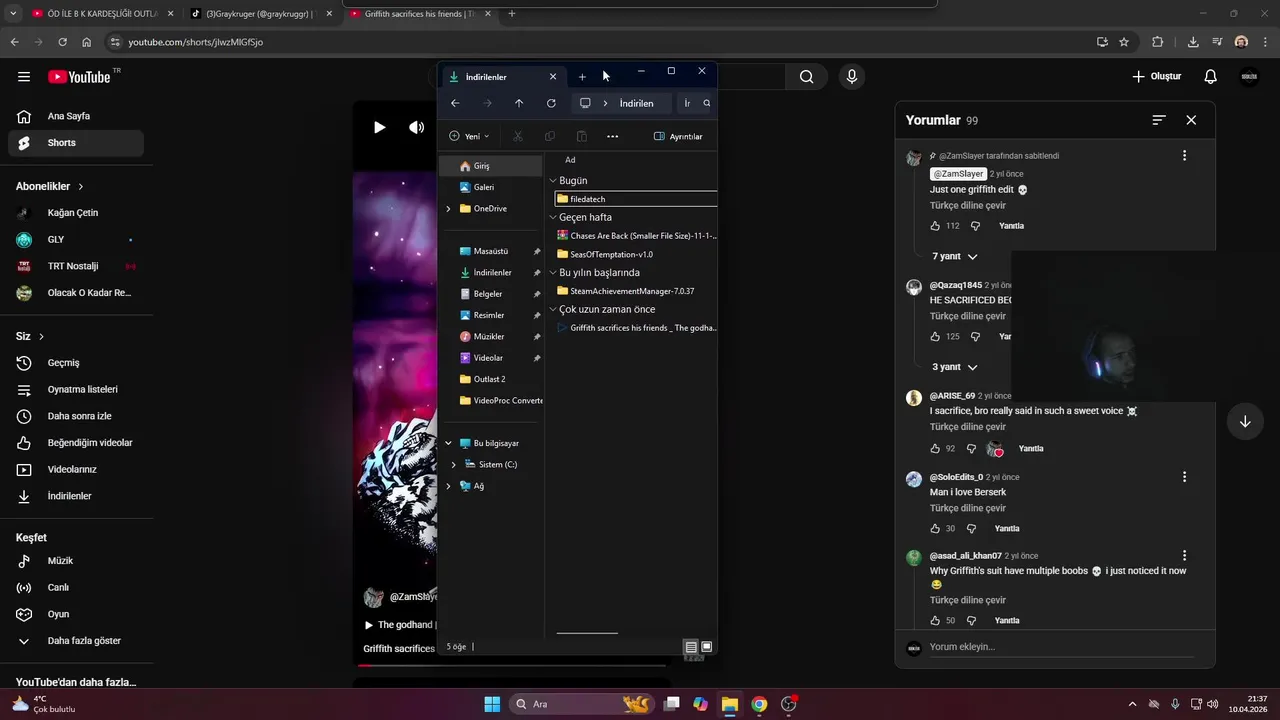Image resolution: width=1280 pixels, height=720 pixels.
Task: Expand 3 yanıt replies
Action: point(954,367)
